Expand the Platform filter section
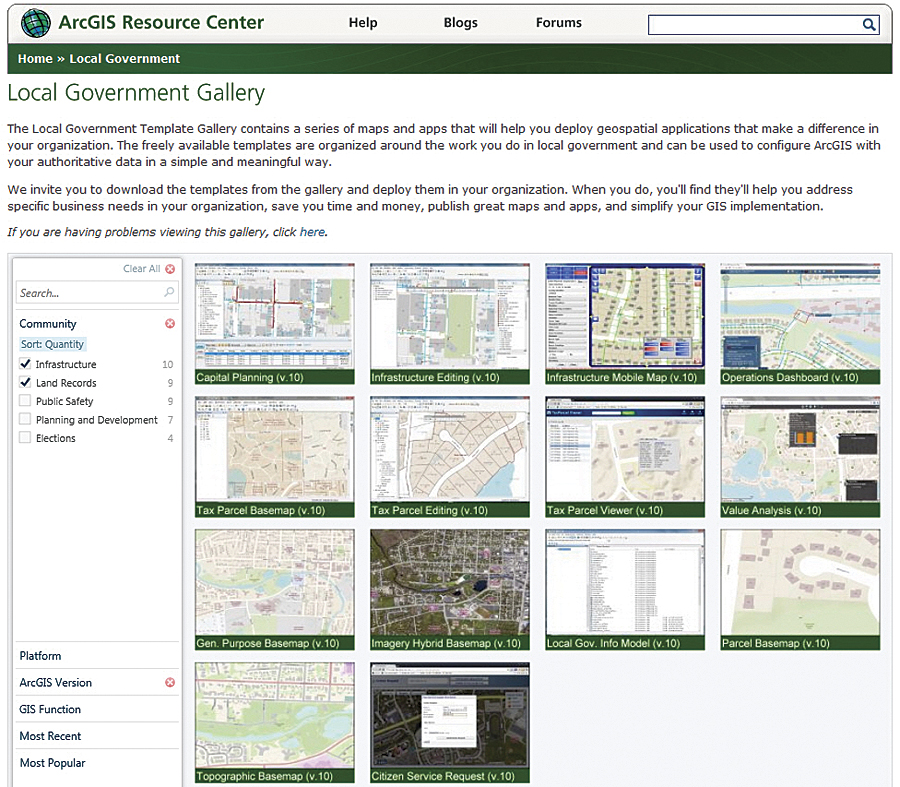This screenshot has height=787, width=900. point(40,655)
